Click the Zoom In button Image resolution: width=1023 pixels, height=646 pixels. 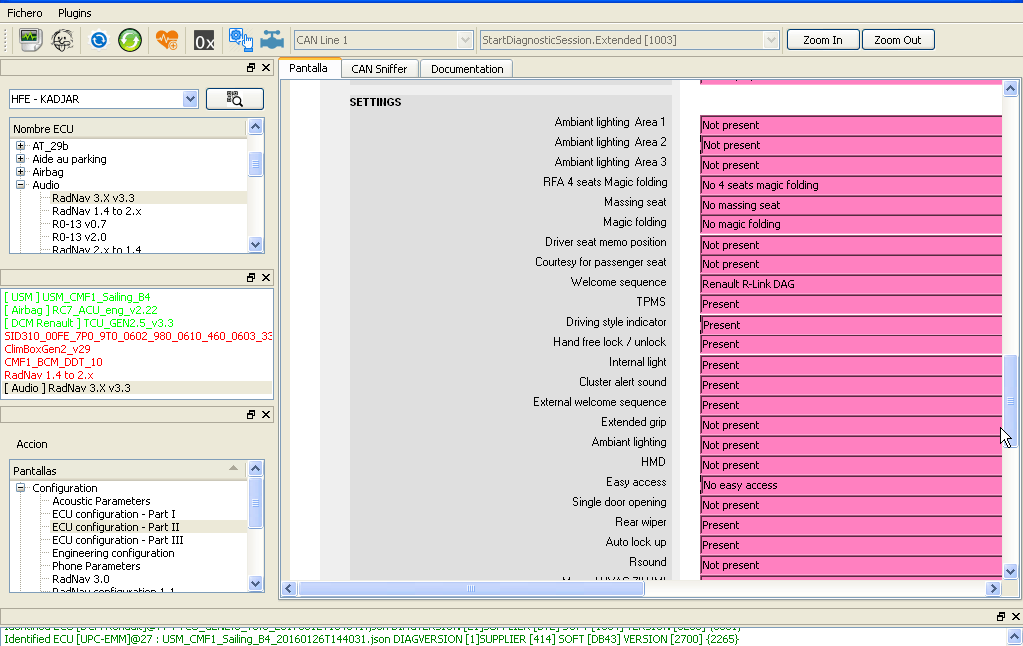click(823, 40)
